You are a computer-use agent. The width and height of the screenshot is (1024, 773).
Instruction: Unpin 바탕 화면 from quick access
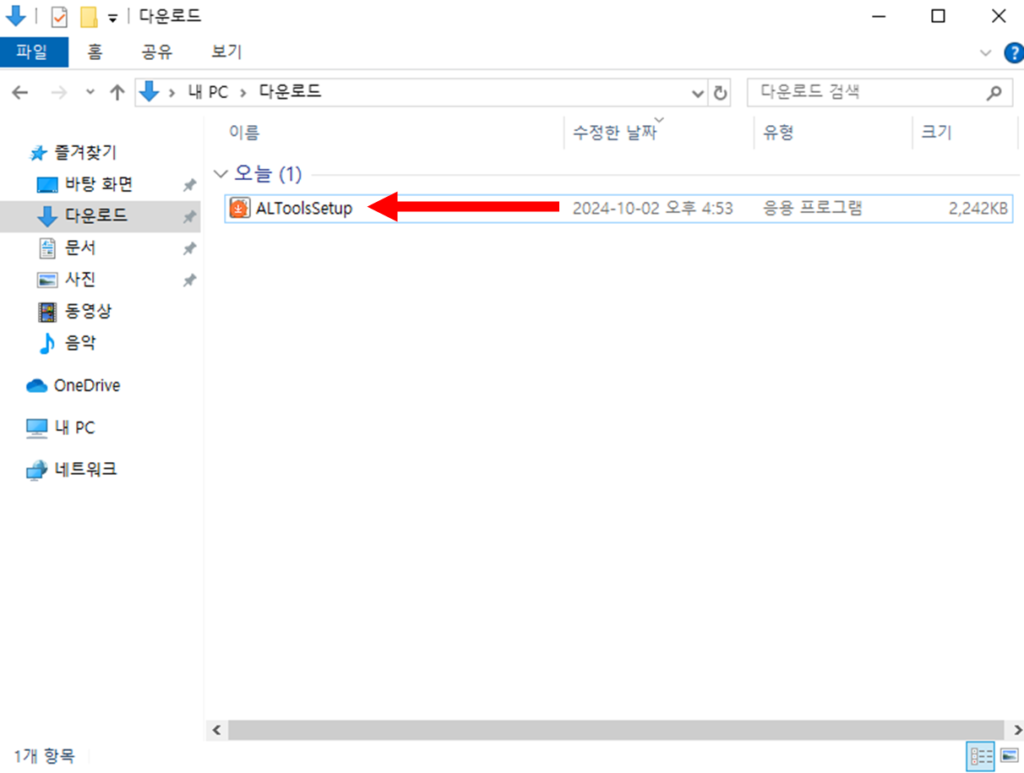(189, 185)
